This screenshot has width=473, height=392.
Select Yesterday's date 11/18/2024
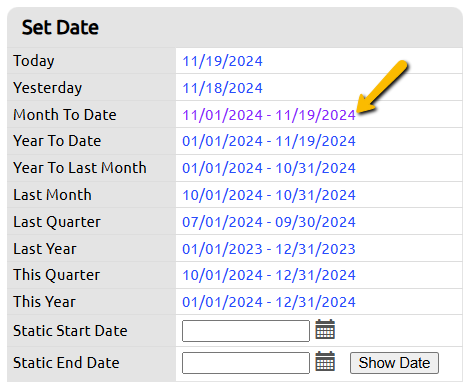click(222, 88)
